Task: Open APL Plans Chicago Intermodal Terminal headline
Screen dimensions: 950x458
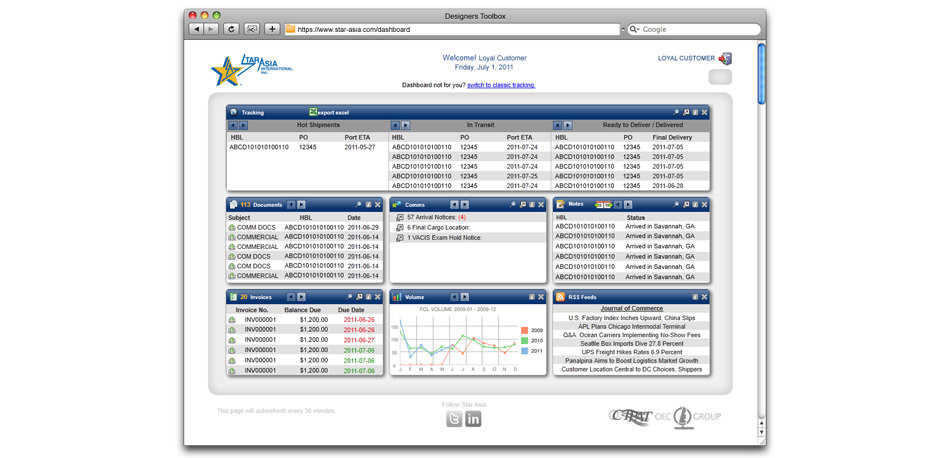Action: pyautogui.click(x=631, y=326)
